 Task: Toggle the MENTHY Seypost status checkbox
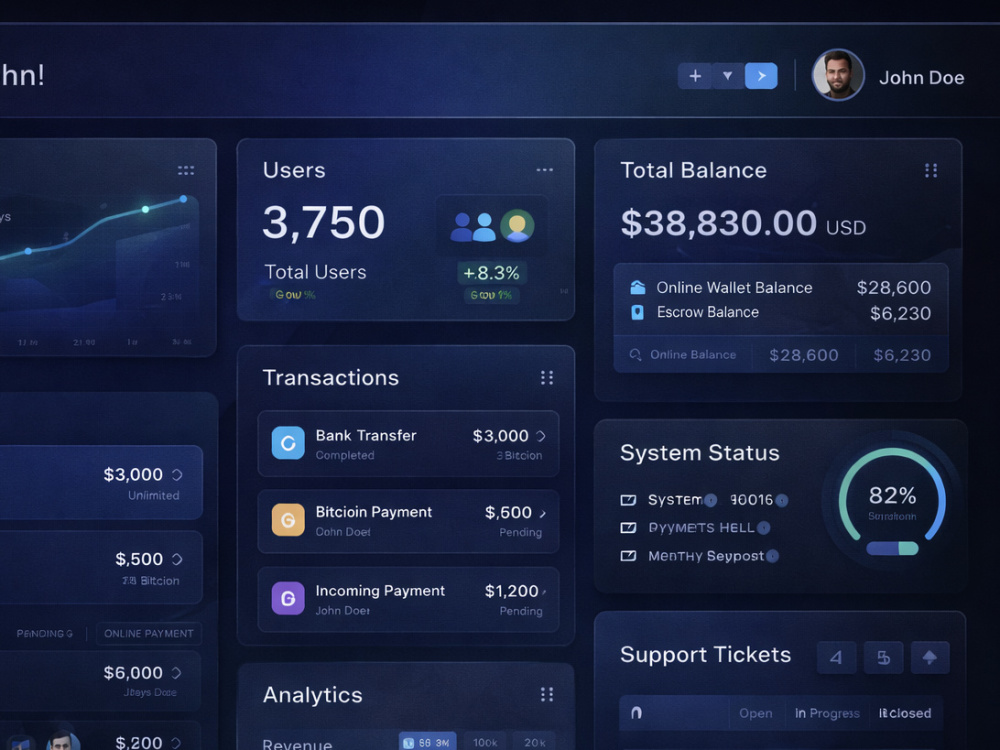click(628, 555)
